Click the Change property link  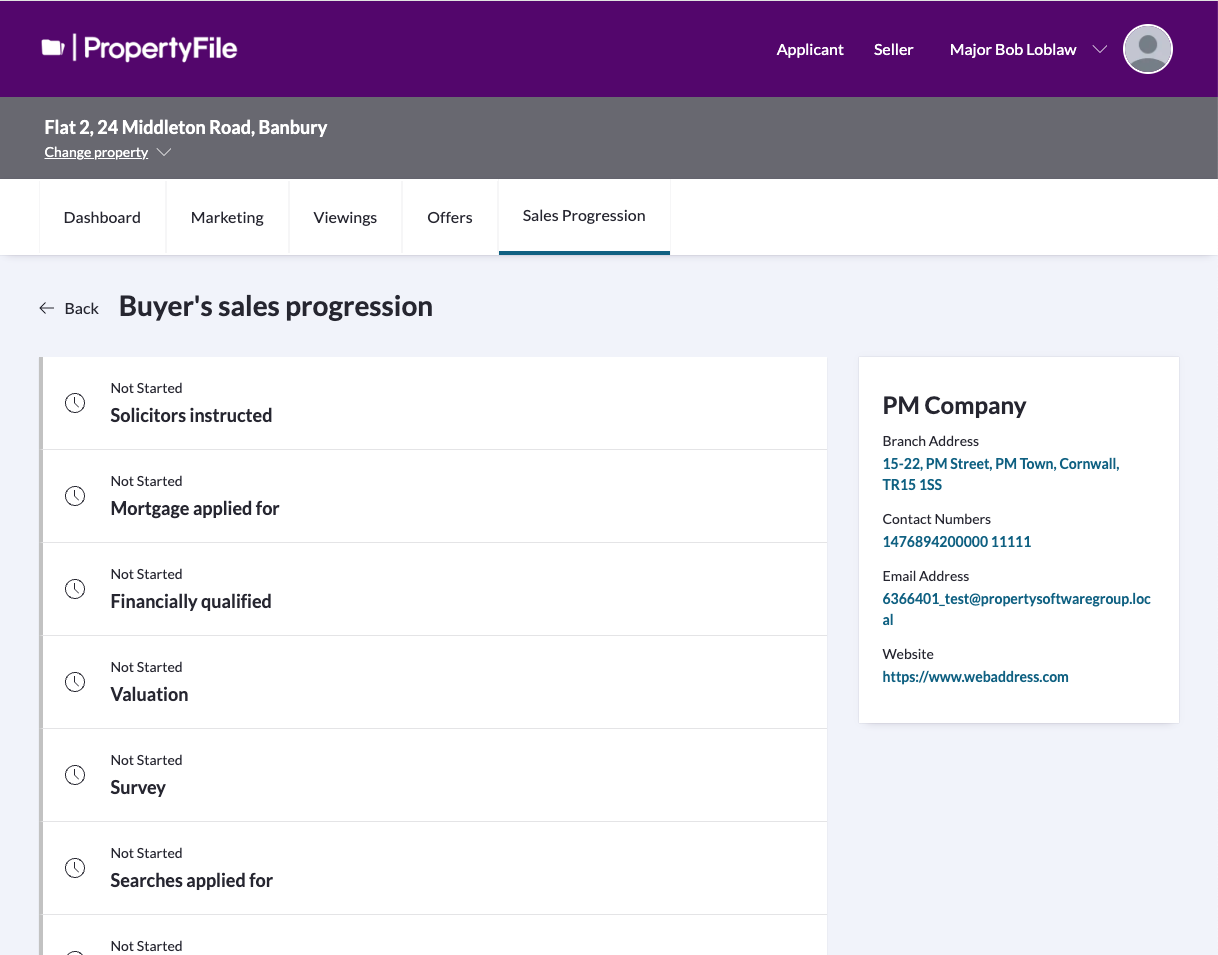click(96, 152)
